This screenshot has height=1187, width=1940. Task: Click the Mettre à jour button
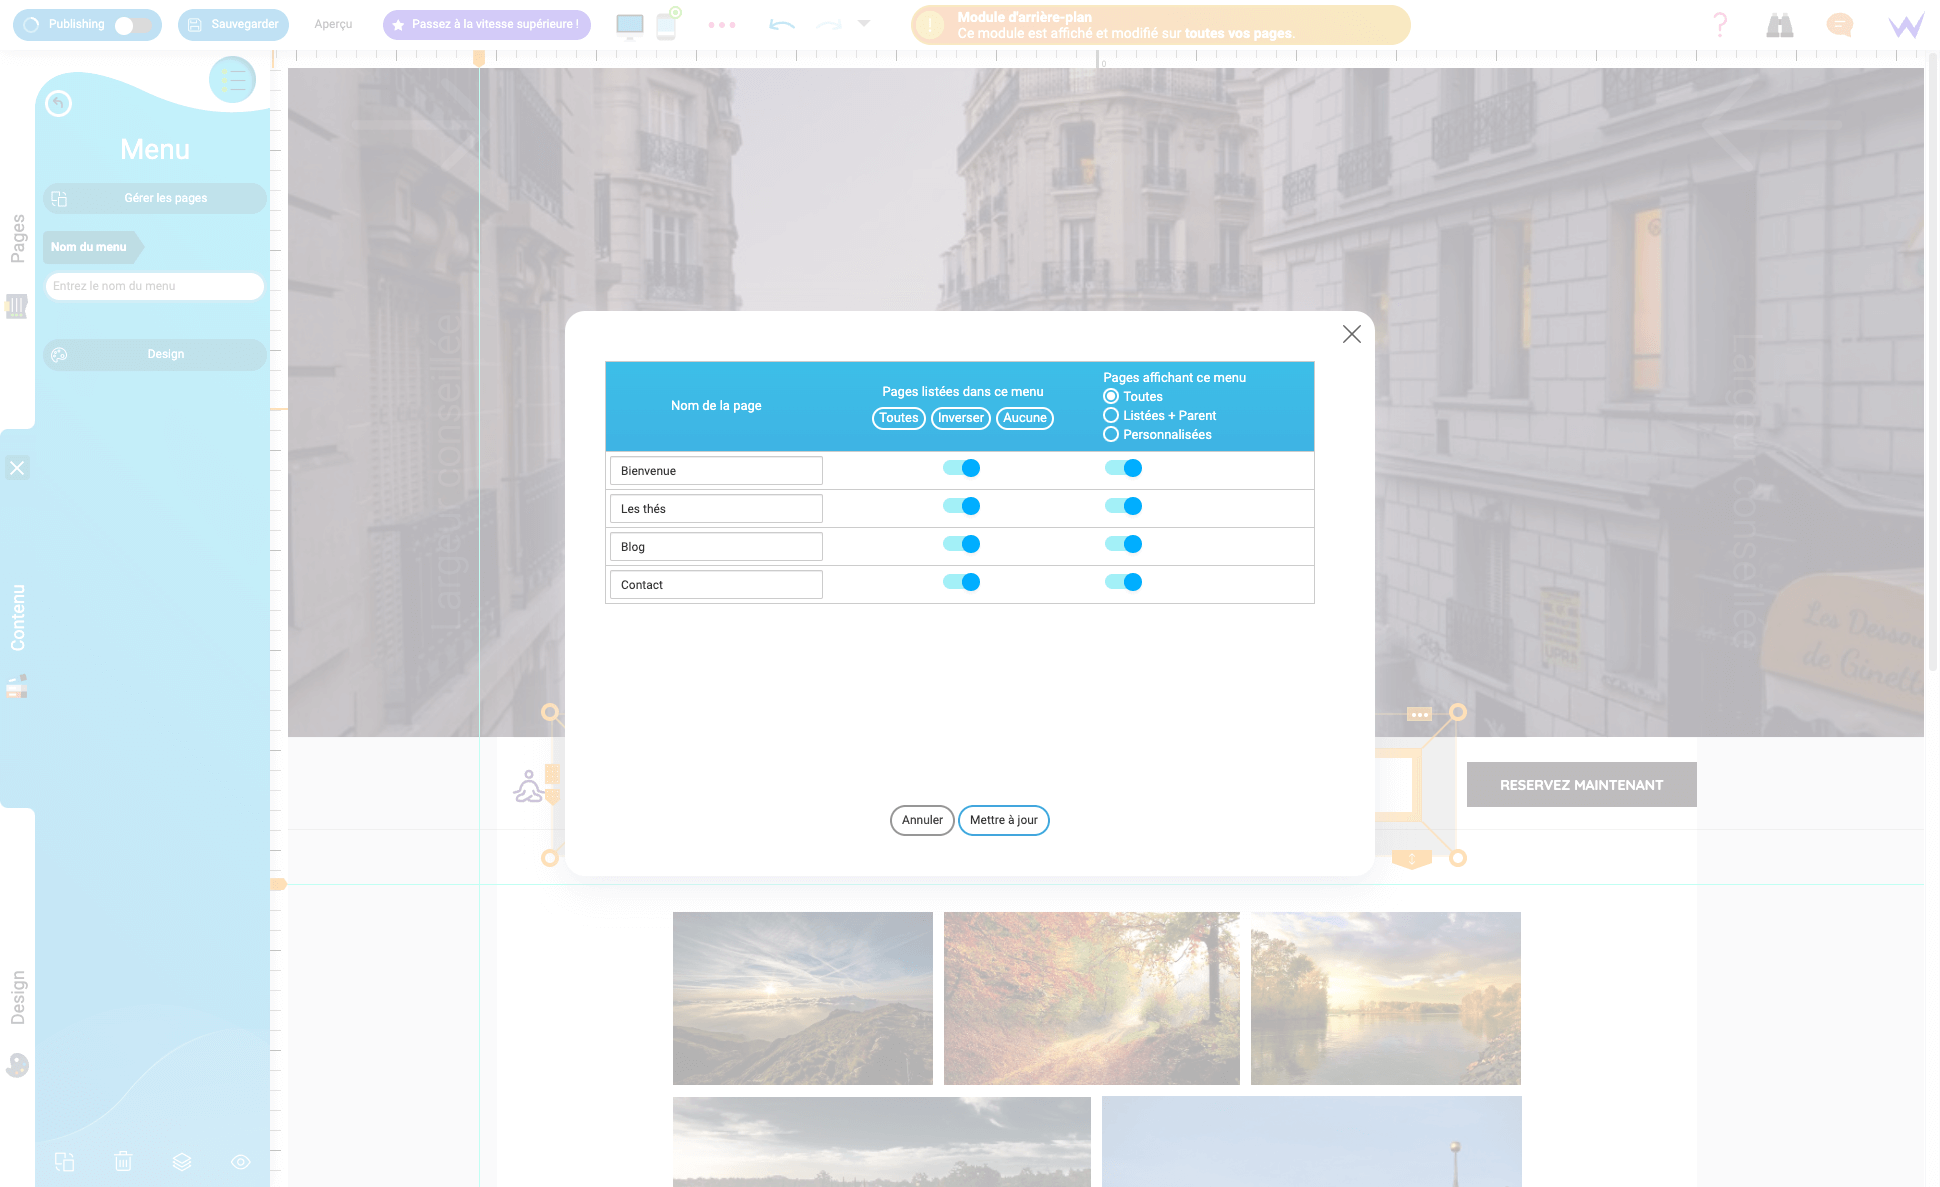pos(1003,820)
